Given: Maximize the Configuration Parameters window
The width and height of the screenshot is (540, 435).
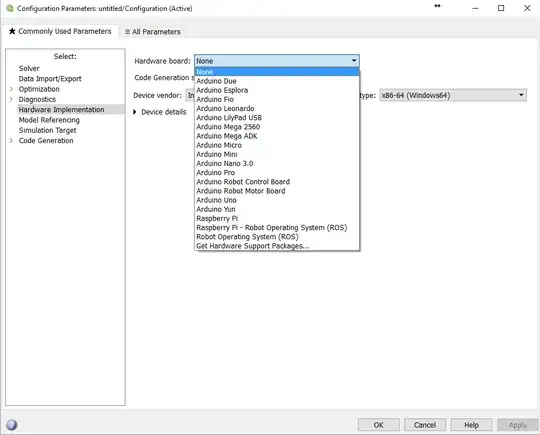Looking at the screenshot, I should (501, 8).
